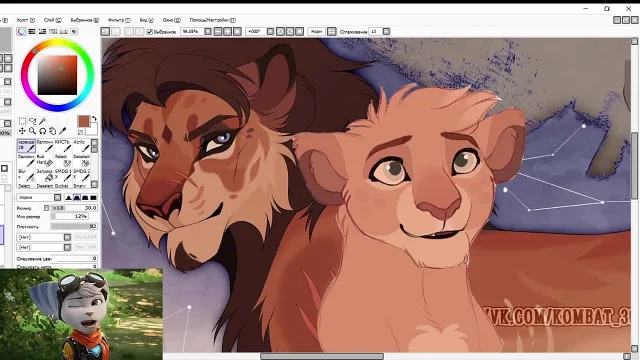Click the Норм button in the toolbar
The image size is (640, 360).
[x=316, y=31]
